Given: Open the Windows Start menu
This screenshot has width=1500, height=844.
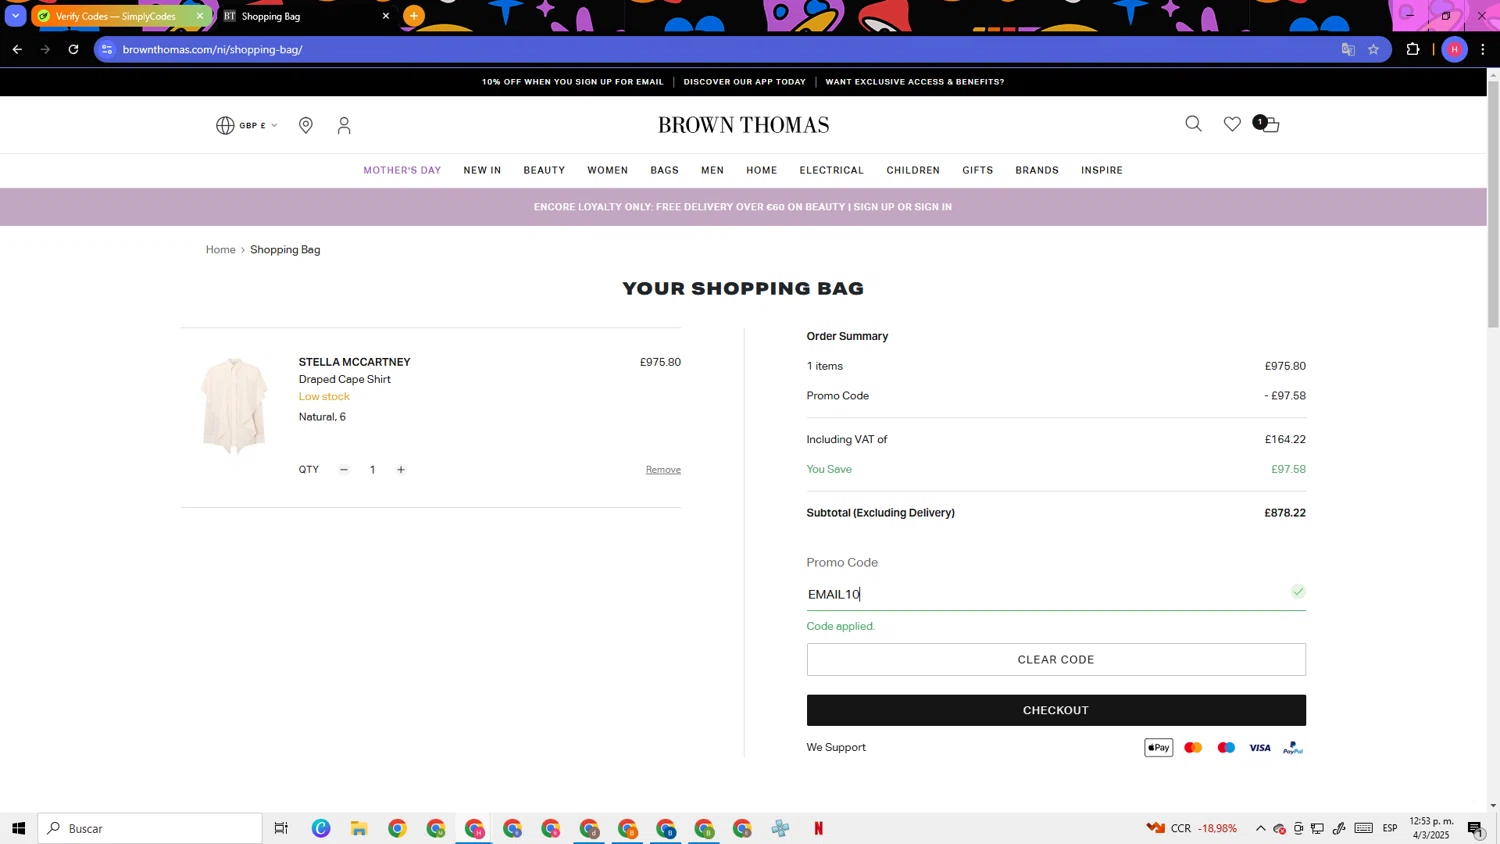Looking at the screenshot, I should point(18,828).
